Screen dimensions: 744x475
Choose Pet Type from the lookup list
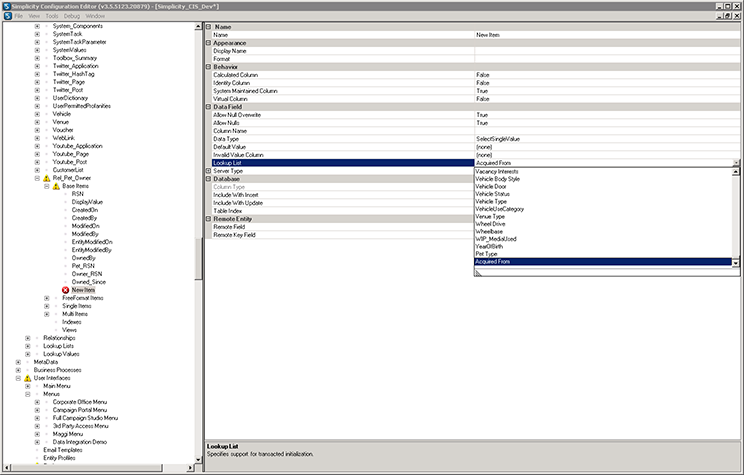(x=487, y=254)
